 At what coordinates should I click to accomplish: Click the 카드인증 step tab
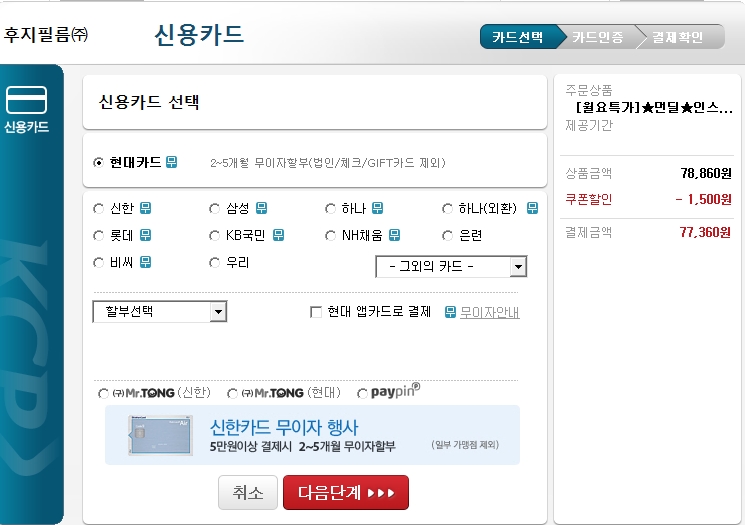[598, 37]
